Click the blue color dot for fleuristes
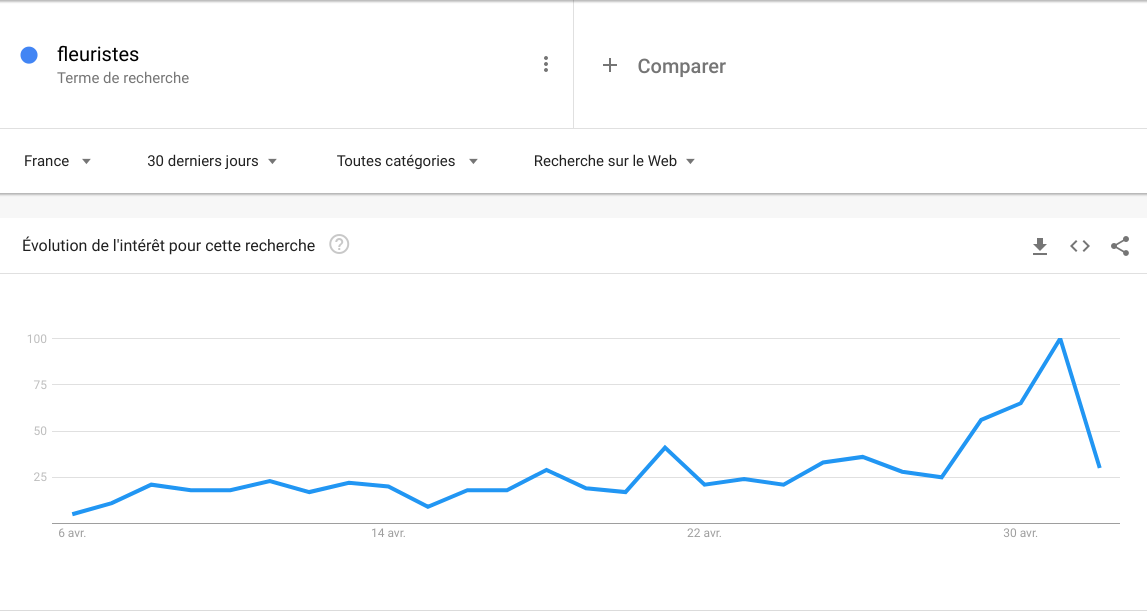 [29, 55]
